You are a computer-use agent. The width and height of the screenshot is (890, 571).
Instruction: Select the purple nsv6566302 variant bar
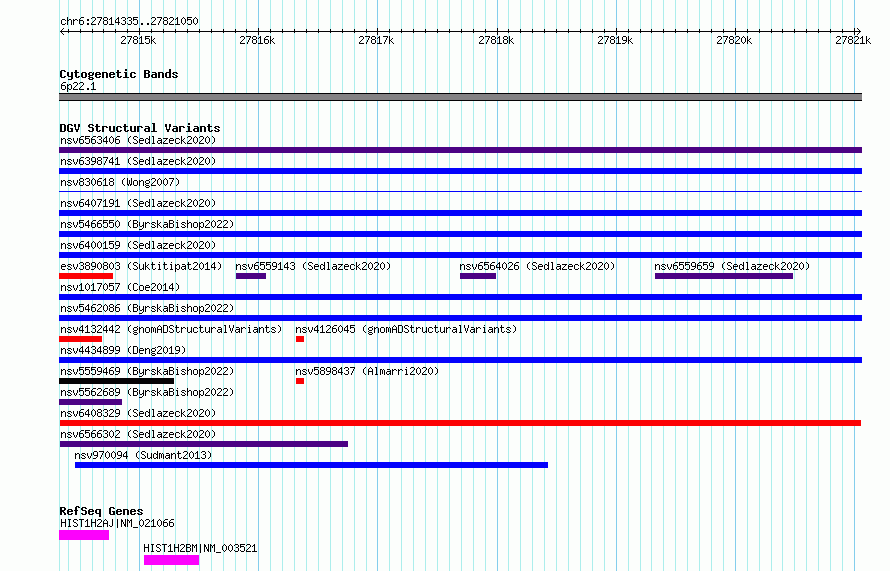[204, 444]
